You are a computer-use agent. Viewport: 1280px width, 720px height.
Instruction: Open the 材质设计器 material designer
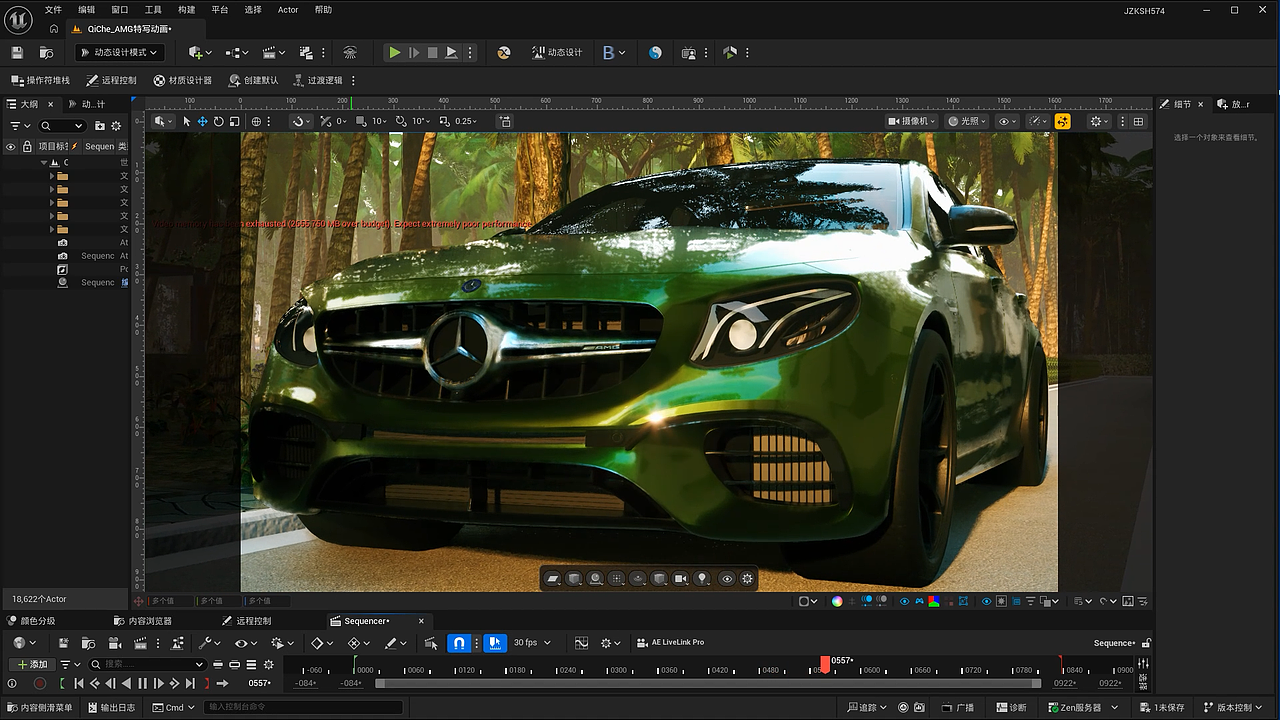click(183, 80)
